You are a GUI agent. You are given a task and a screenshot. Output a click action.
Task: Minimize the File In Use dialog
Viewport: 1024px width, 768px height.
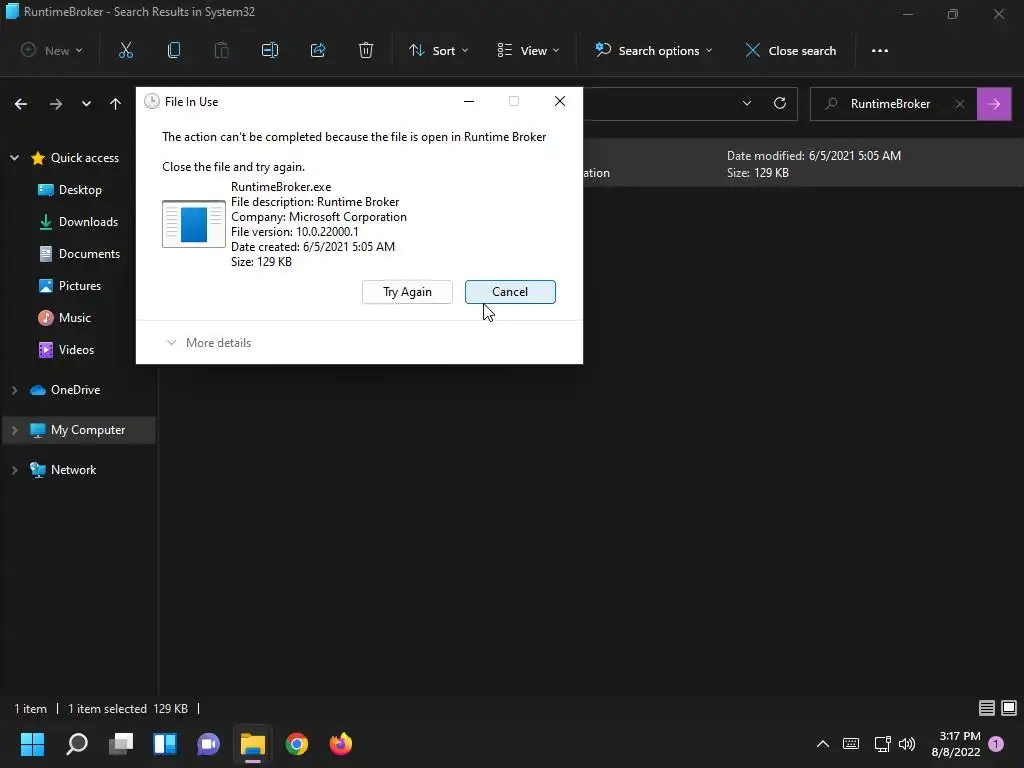[469, 101]
